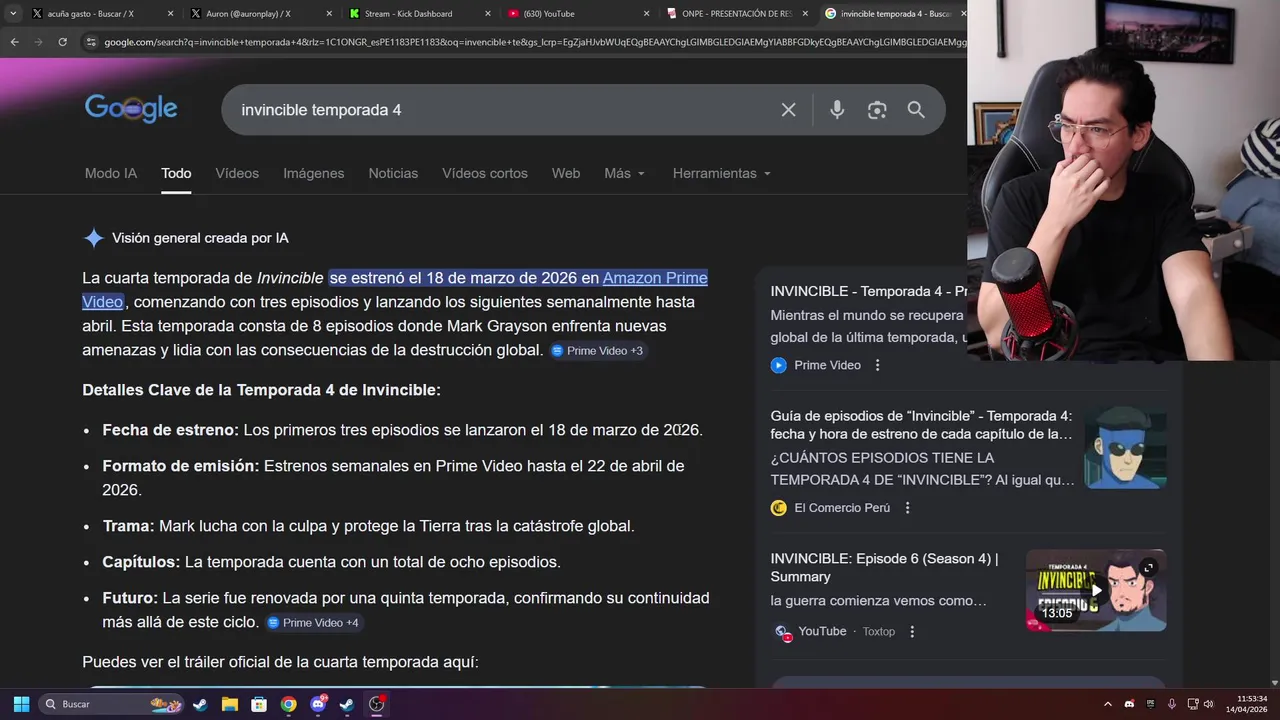Go to the Google logo homepage
The height and width of the screenshot is (720, 1280).
click(x=131, y=109)
